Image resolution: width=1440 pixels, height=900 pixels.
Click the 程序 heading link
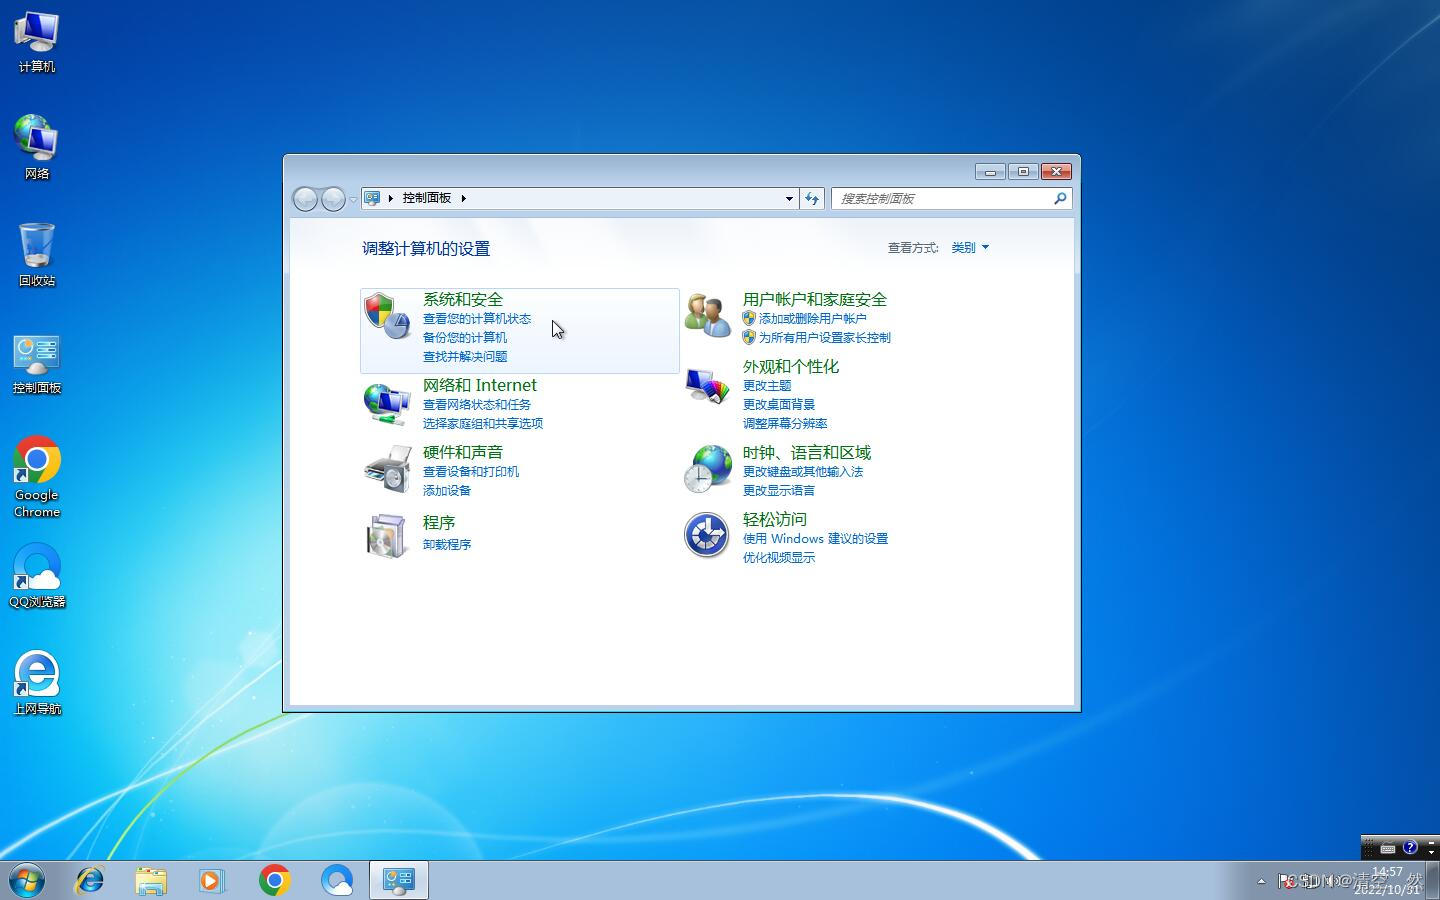(x=439, y=522)
